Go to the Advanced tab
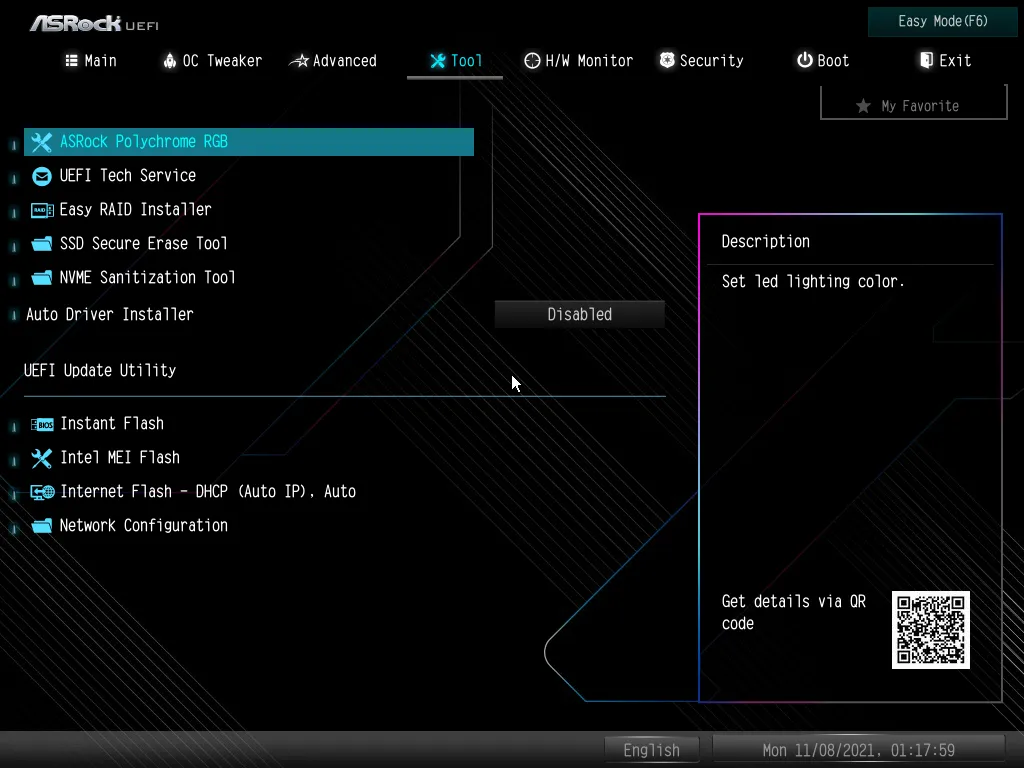Image resolution: width=1024 pixels, height=768 pixels. [333, 61]
